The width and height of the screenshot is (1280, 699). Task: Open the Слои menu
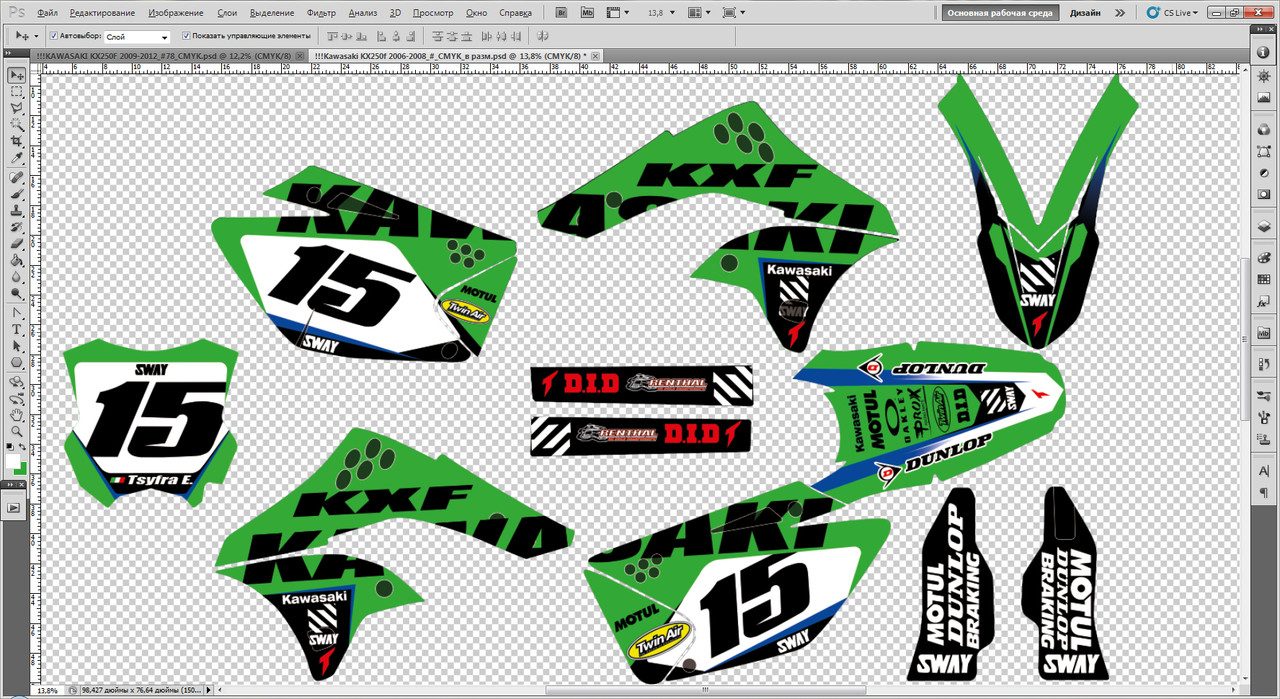click(227, 13)
